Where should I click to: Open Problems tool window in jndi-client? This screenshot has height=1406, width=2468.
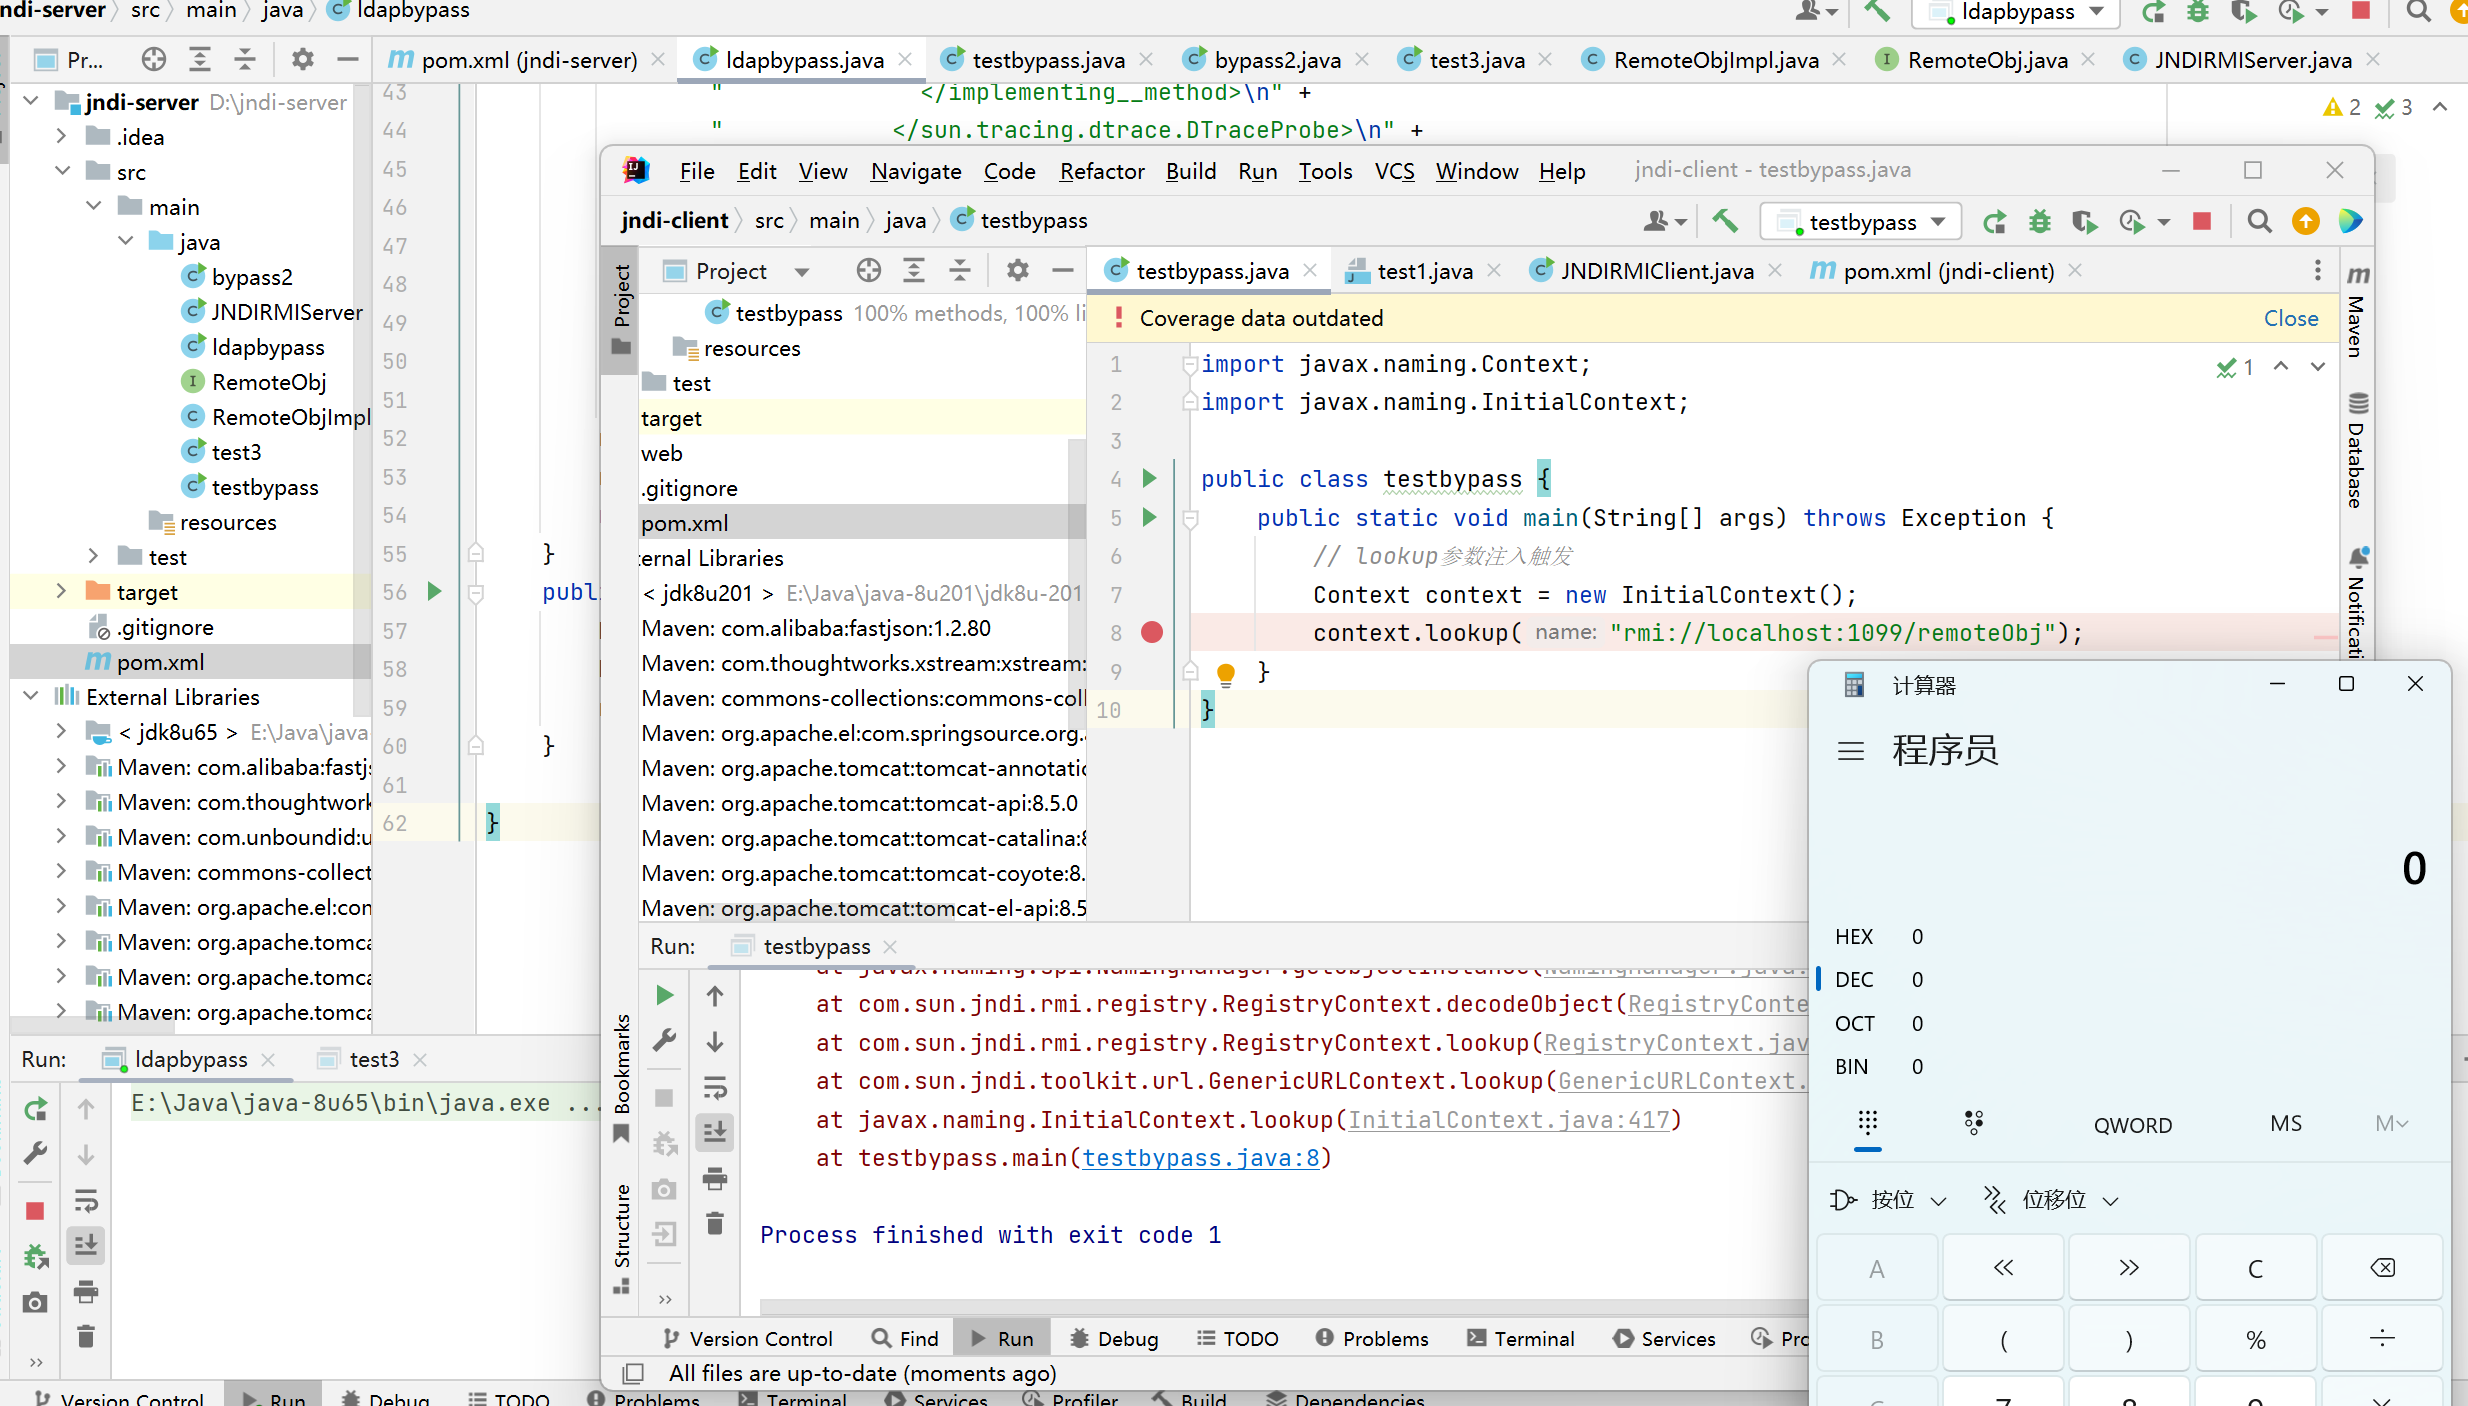[1372, 1338]
